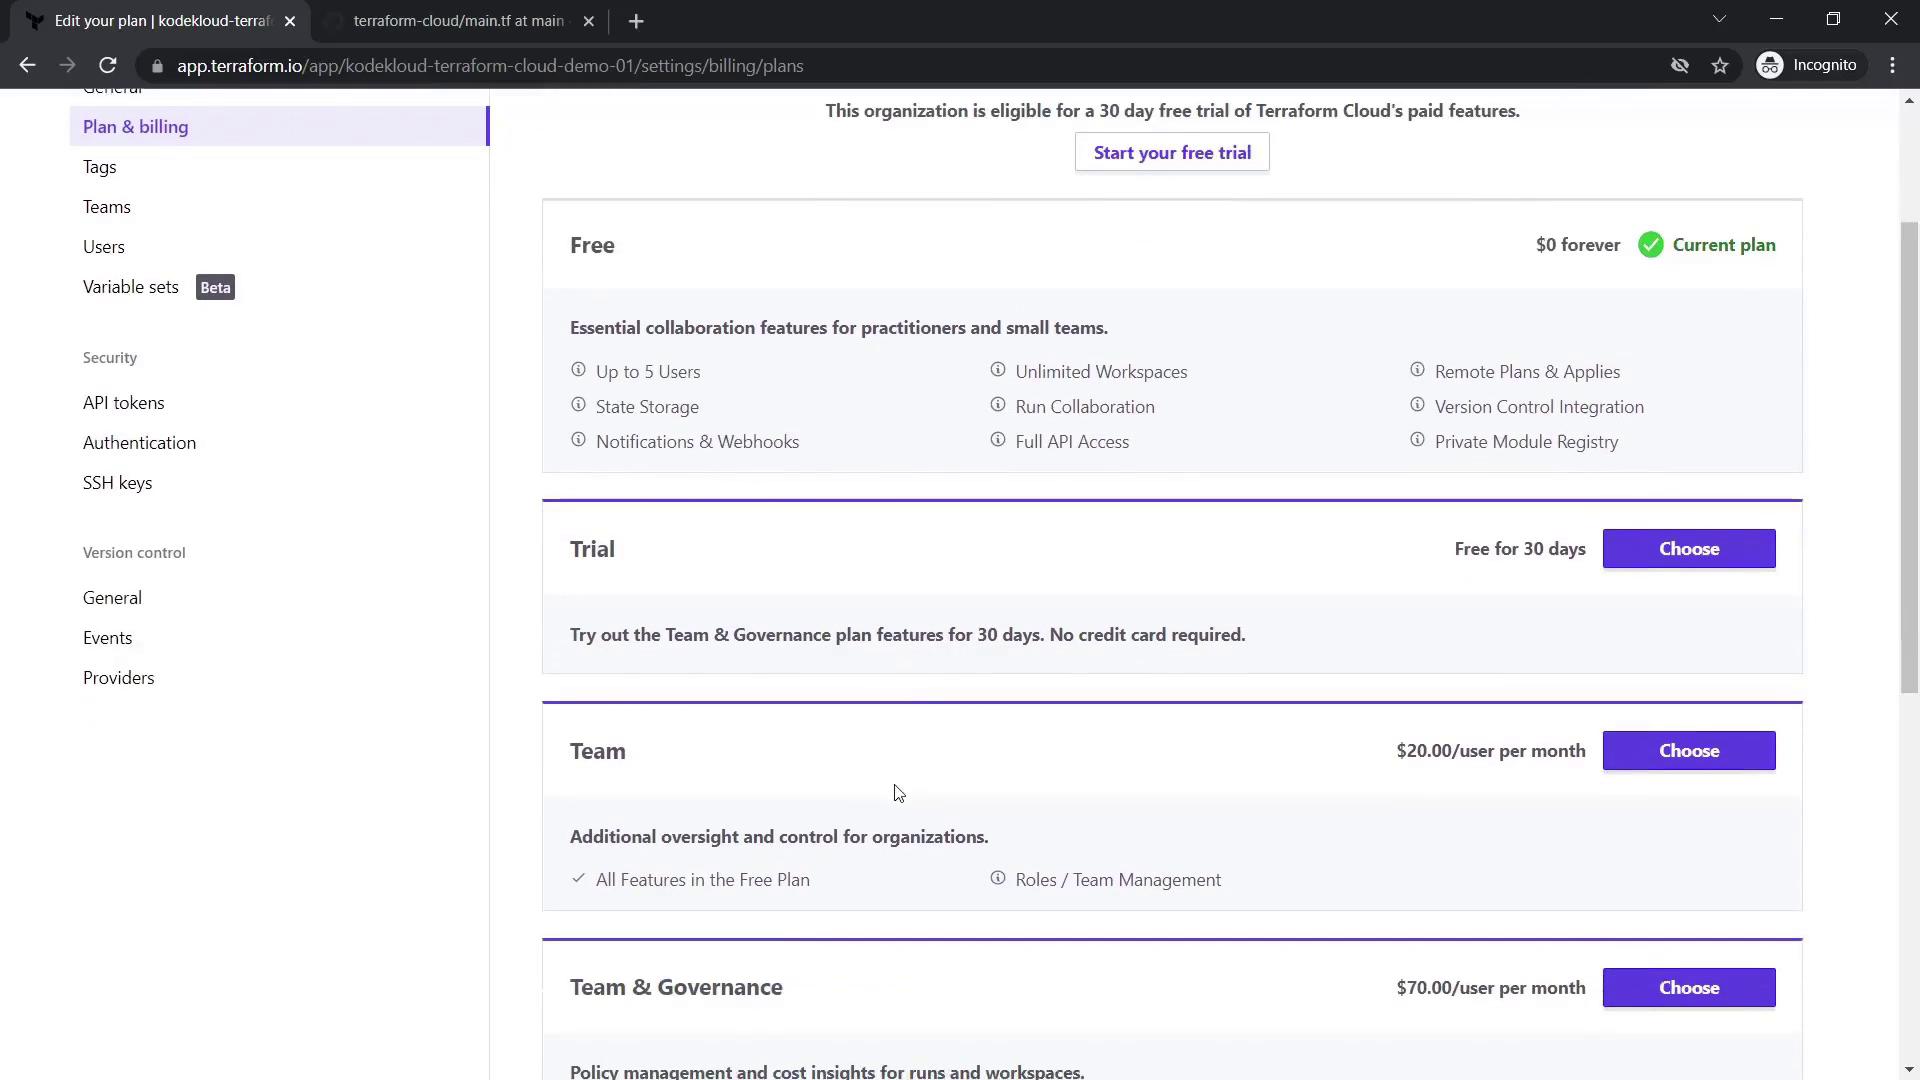Choose the Team & Governance plan
1920x1080 pixels.
[1689, 988]
